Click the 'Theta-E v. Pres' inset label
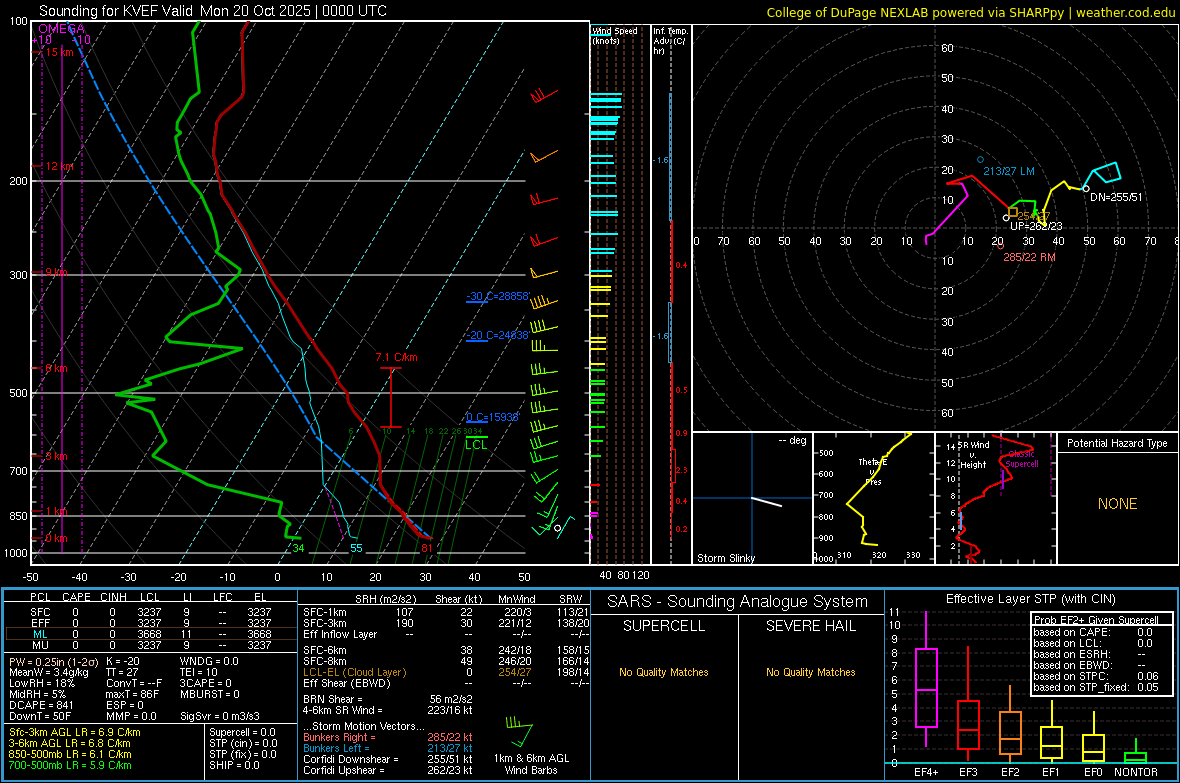 [x=873, y=471]
